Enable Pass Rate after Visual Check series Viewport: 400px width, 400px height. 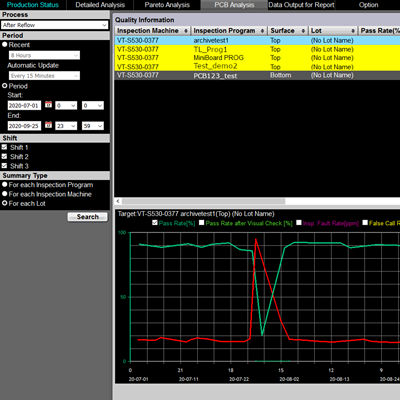click(202, 223)
